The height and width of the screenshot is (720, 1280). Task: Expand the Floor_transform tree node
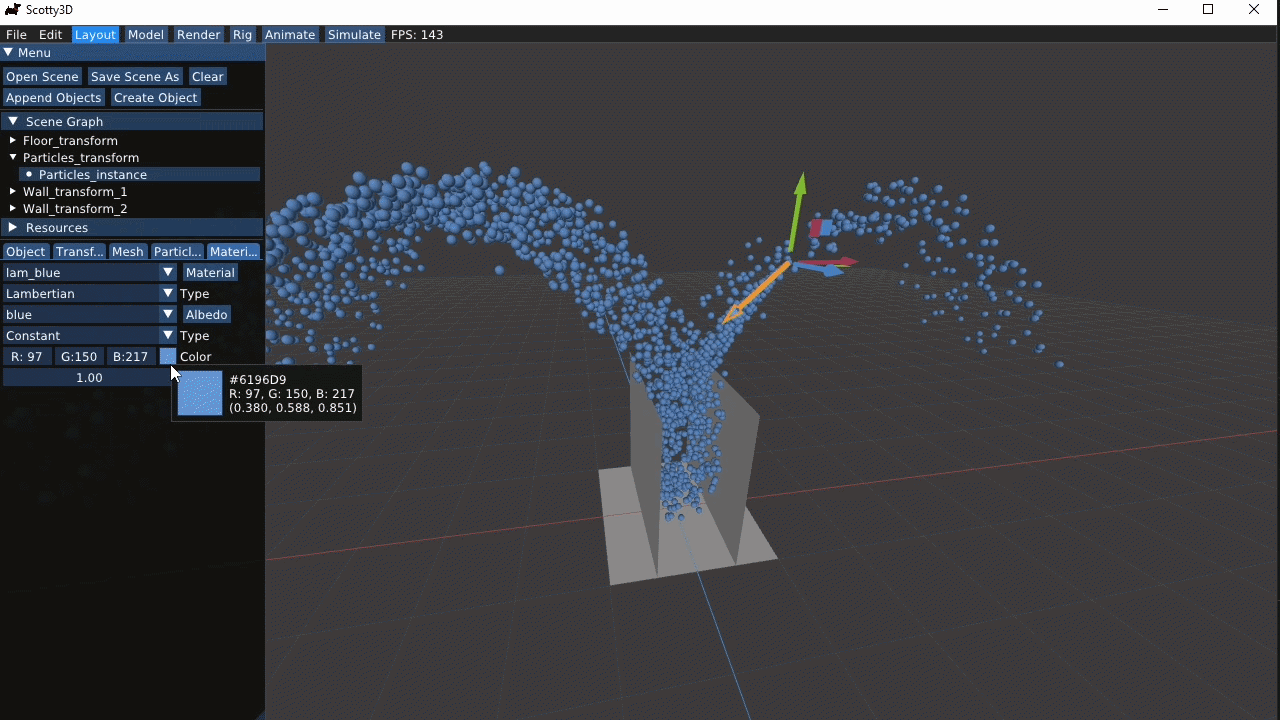pos(13,141)
